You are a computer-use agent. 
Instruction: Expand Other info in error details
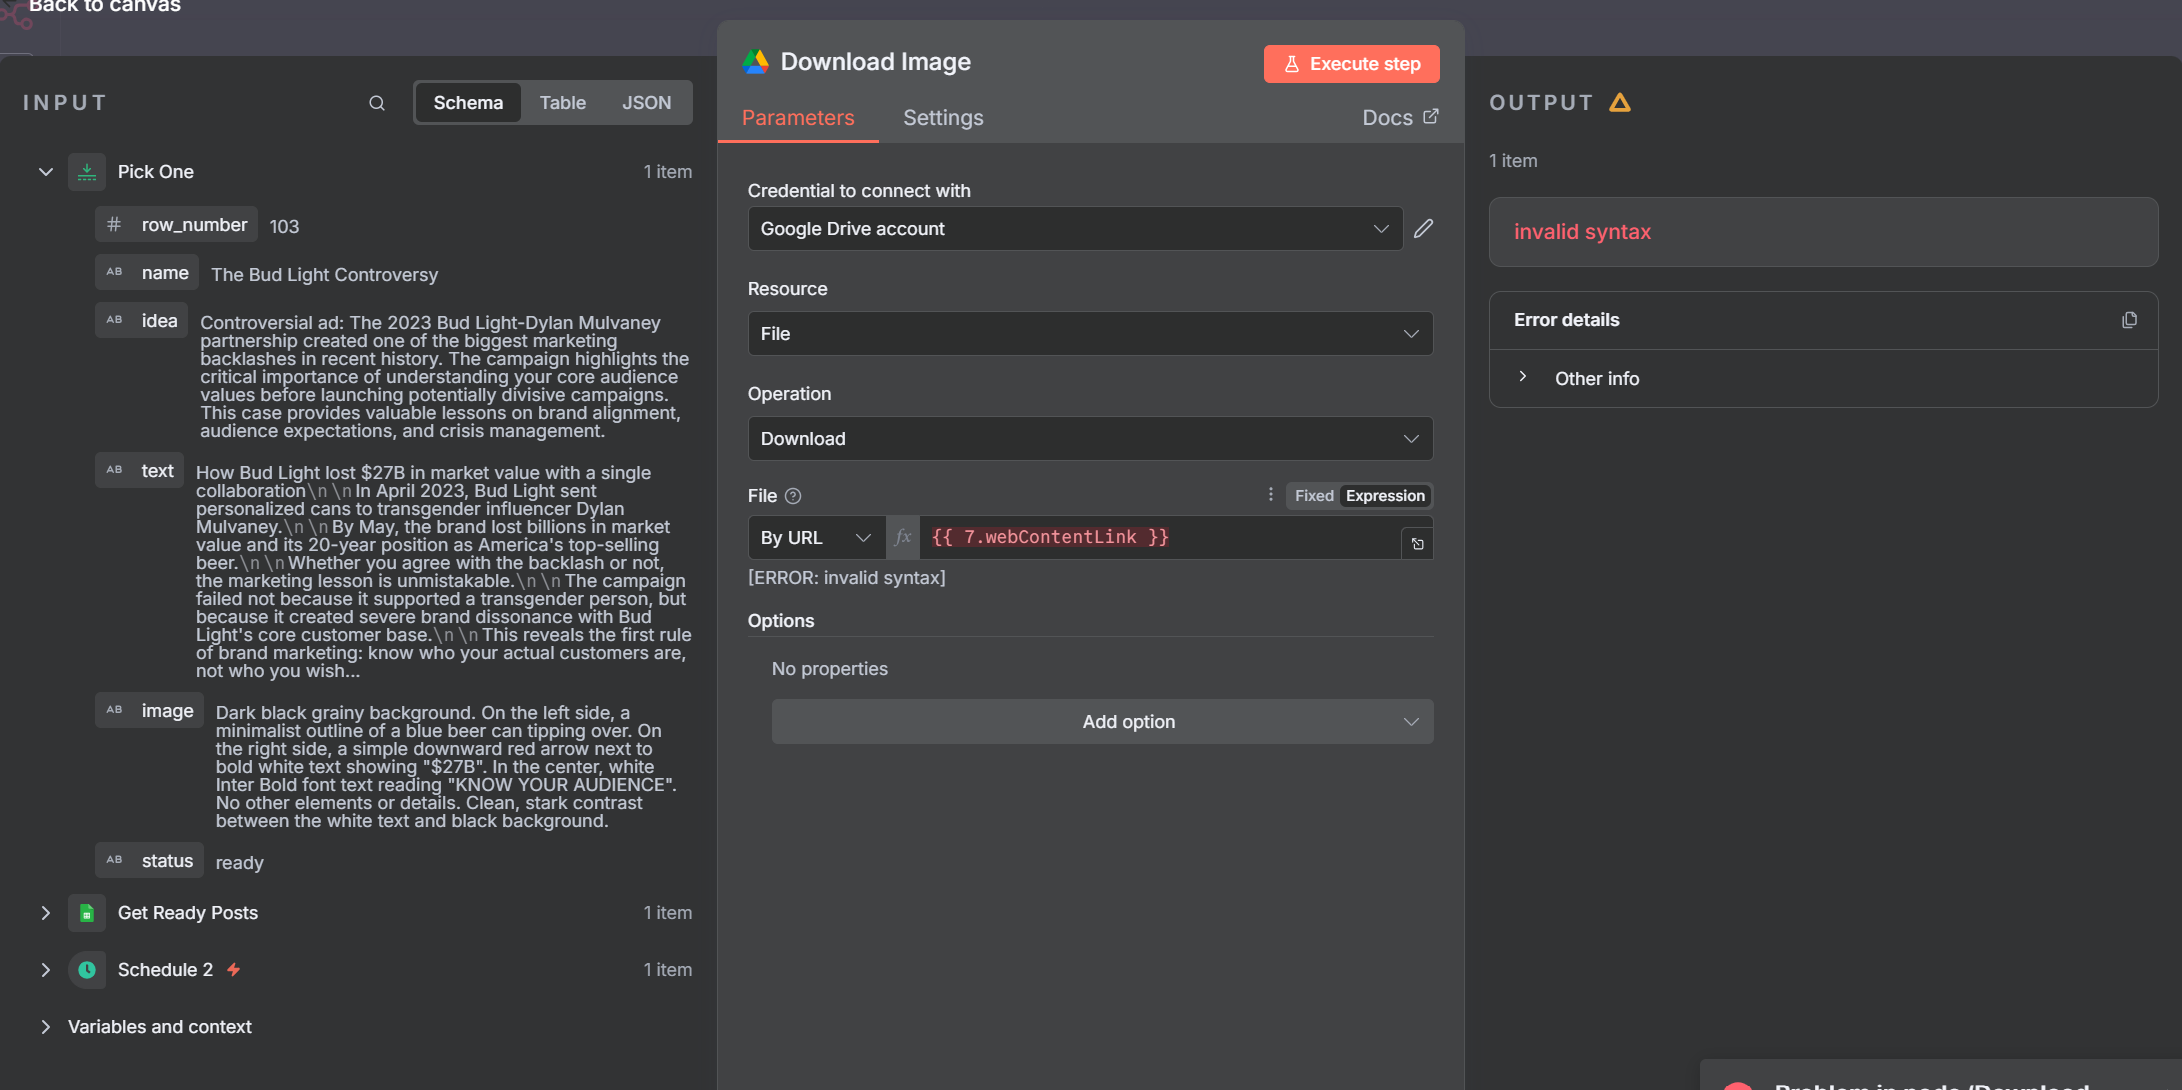[x=1522, y=378]
